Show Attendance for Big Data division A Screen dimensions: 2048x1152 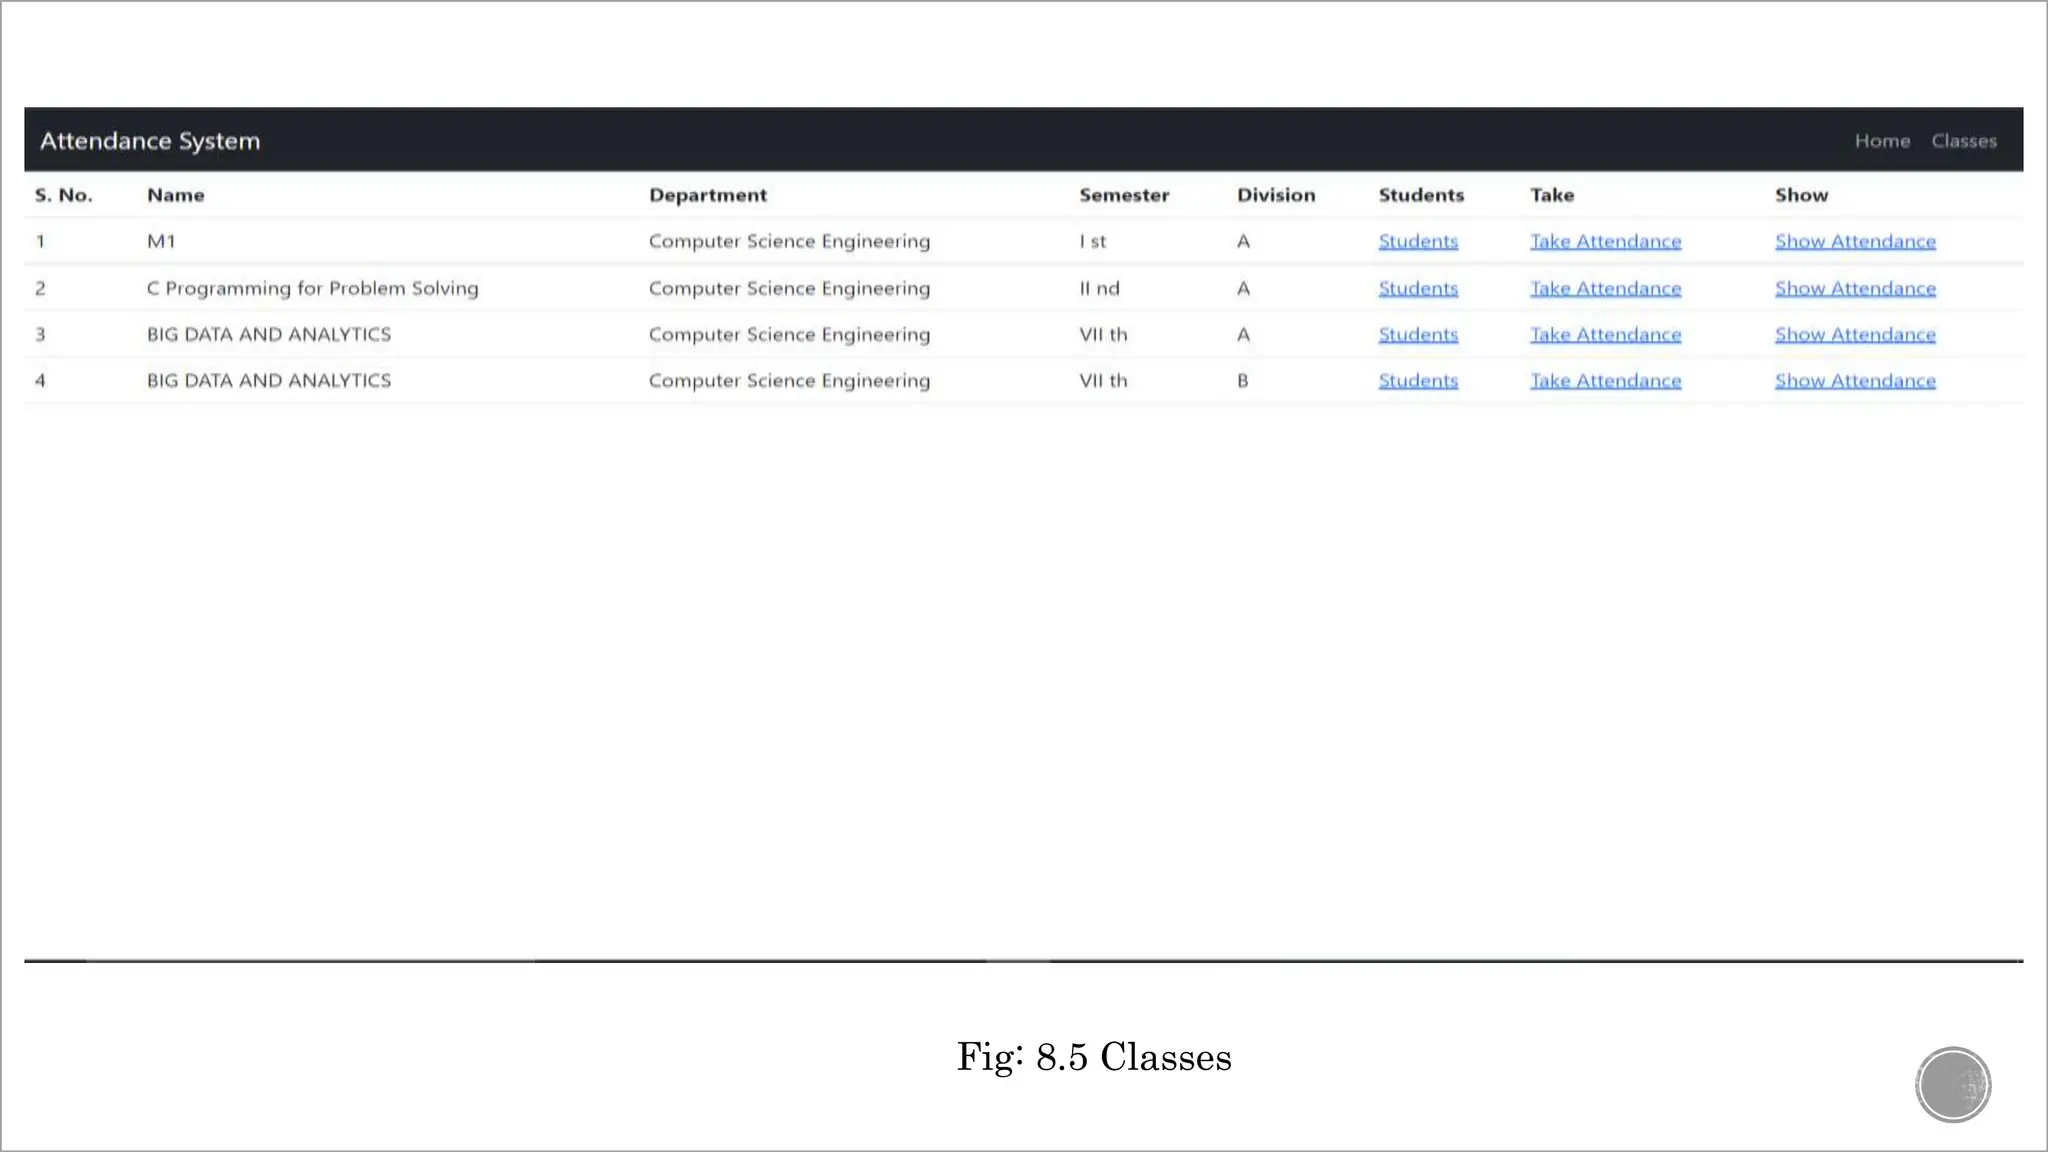(1855, 334)
